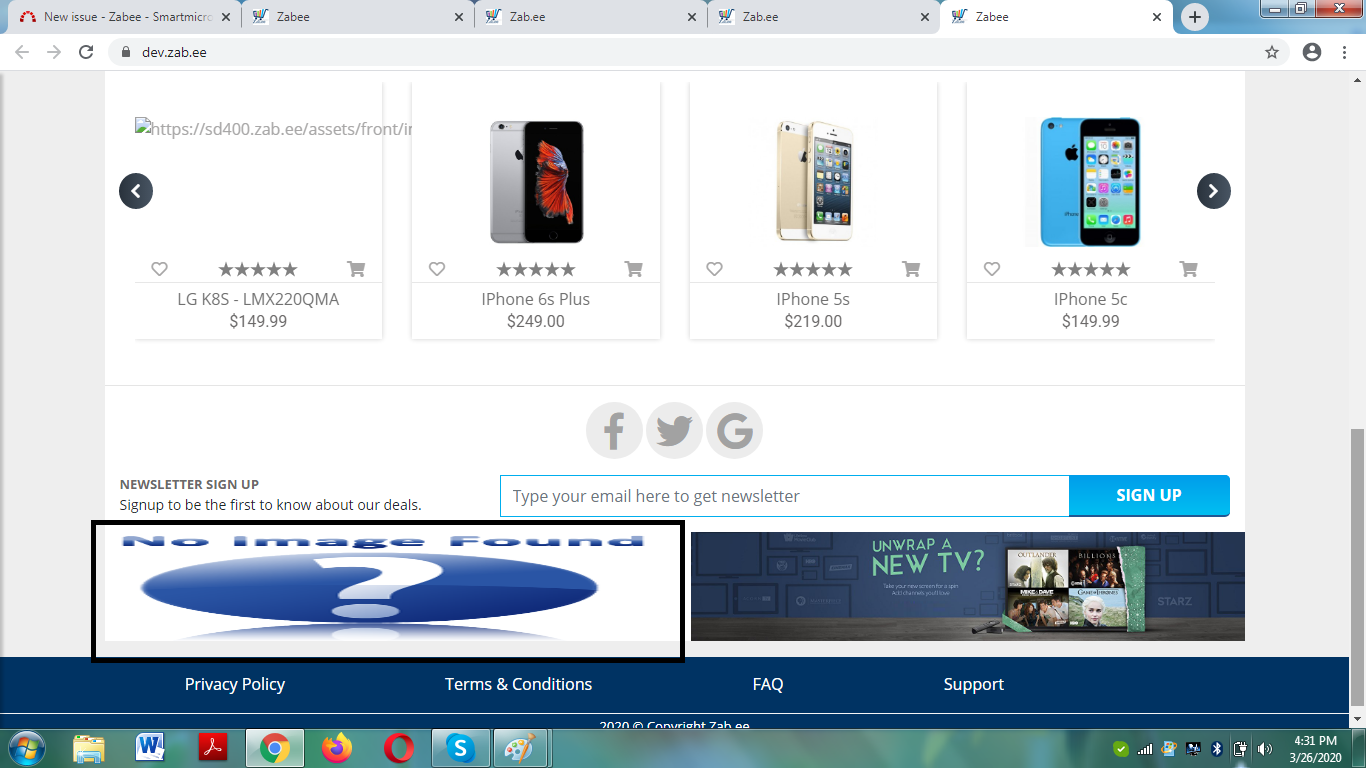
Task: Add LG K8S to wishlist heart
Action: tap(159, 269)
